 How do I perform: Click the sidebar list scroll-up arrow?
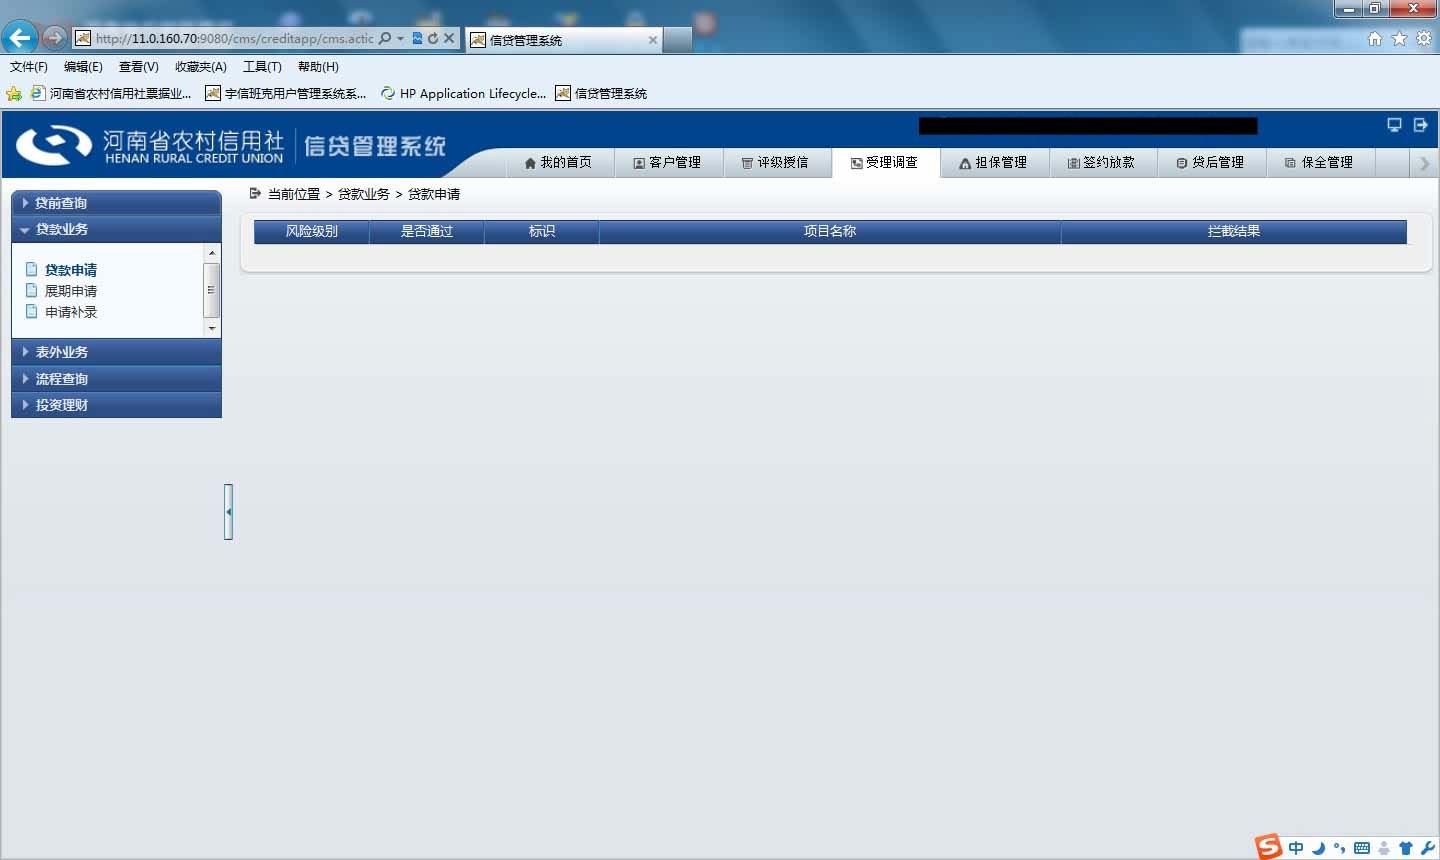point(211,253)
